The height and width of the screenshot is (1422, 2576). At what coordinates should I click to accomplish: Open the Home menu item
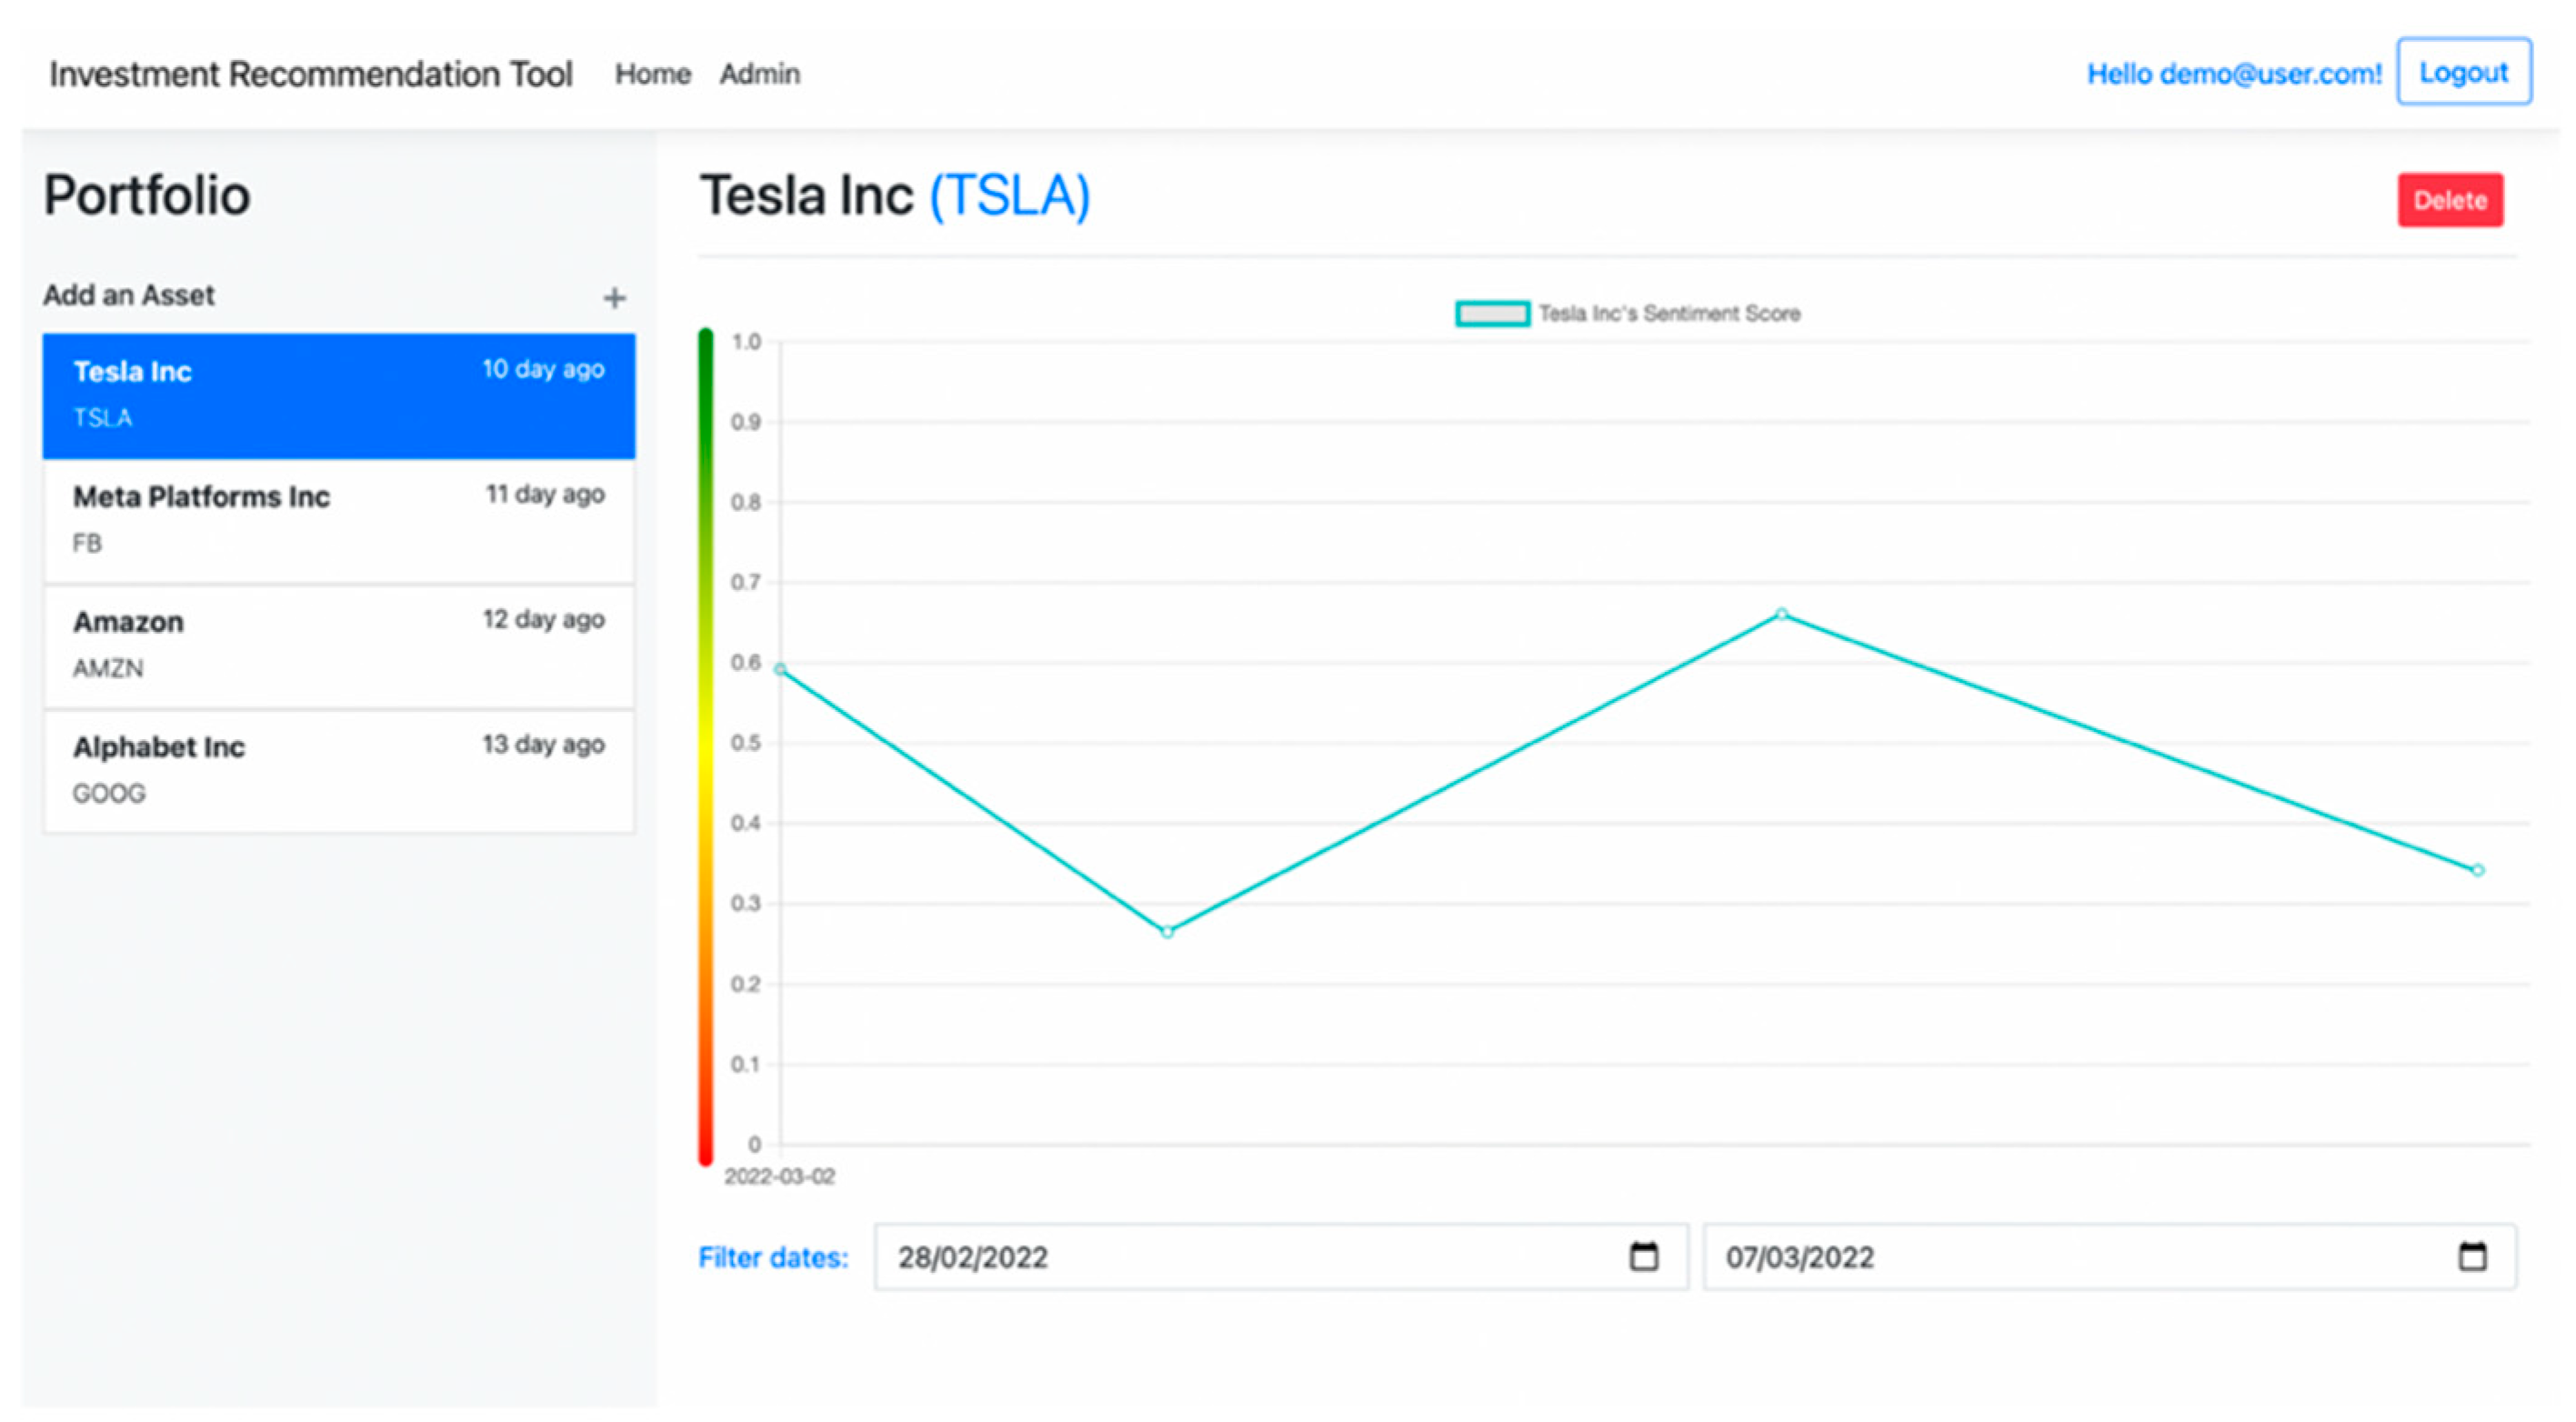point(652,74)
